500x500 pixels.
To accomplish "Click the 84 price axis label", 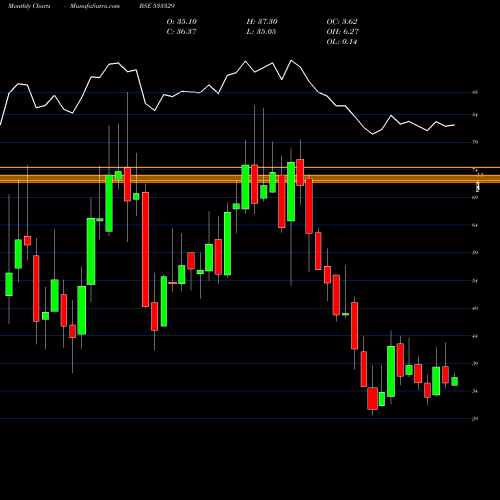I will tap(475, 115).
